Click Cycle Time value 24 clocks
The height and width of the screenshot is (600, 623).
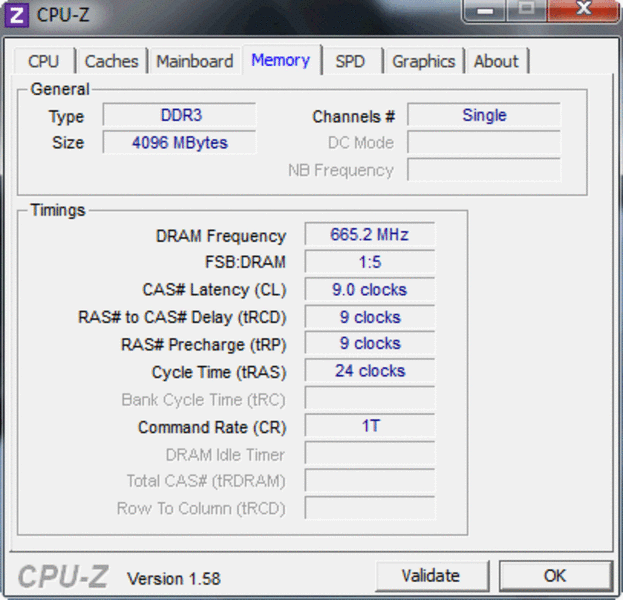point(370,371)
